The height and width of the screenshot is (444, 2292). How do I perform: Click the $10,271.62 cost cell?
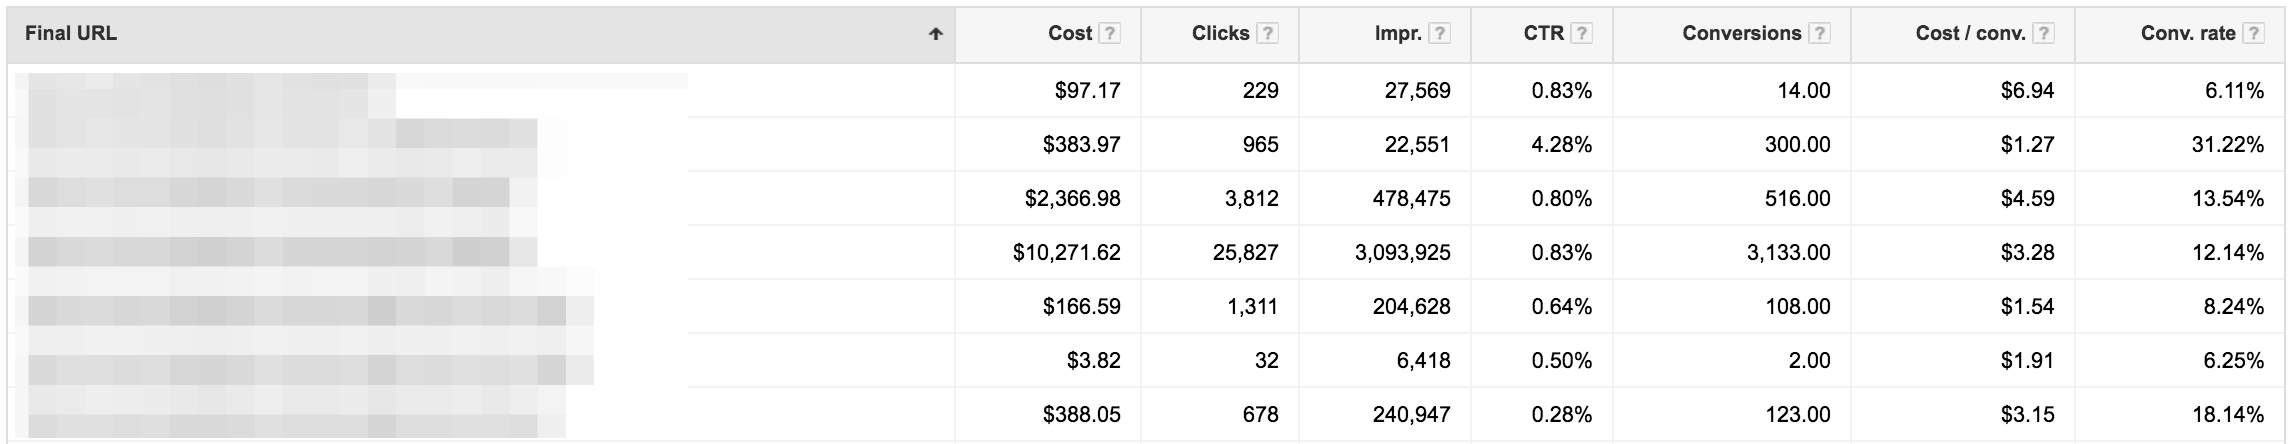click(x=1066, y=253)
